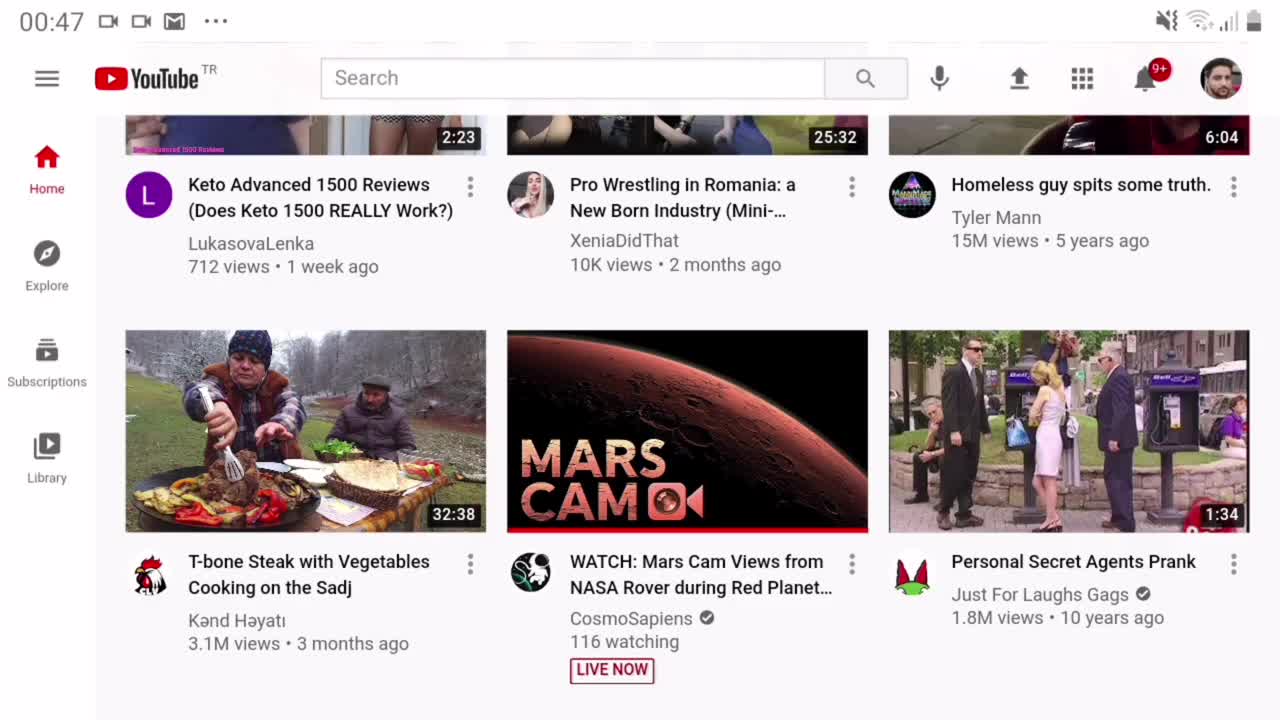Go to Home in sidebar
Image resolution: width=1280 pixels, height=720 pixels.
pyautogui.click(x=47, y=170)
